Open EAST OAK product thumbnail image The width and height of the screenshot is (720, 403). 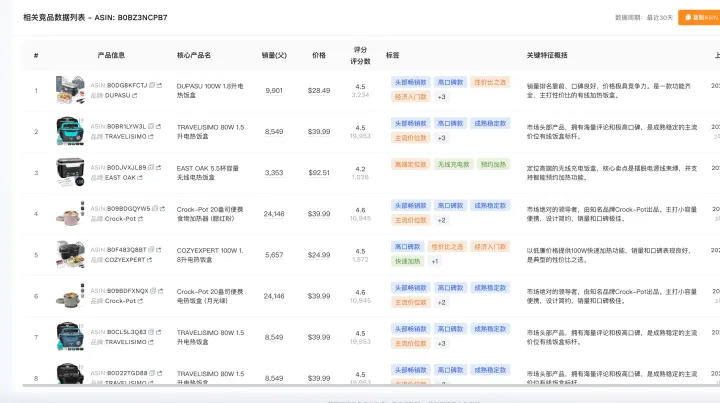(70, 172)
